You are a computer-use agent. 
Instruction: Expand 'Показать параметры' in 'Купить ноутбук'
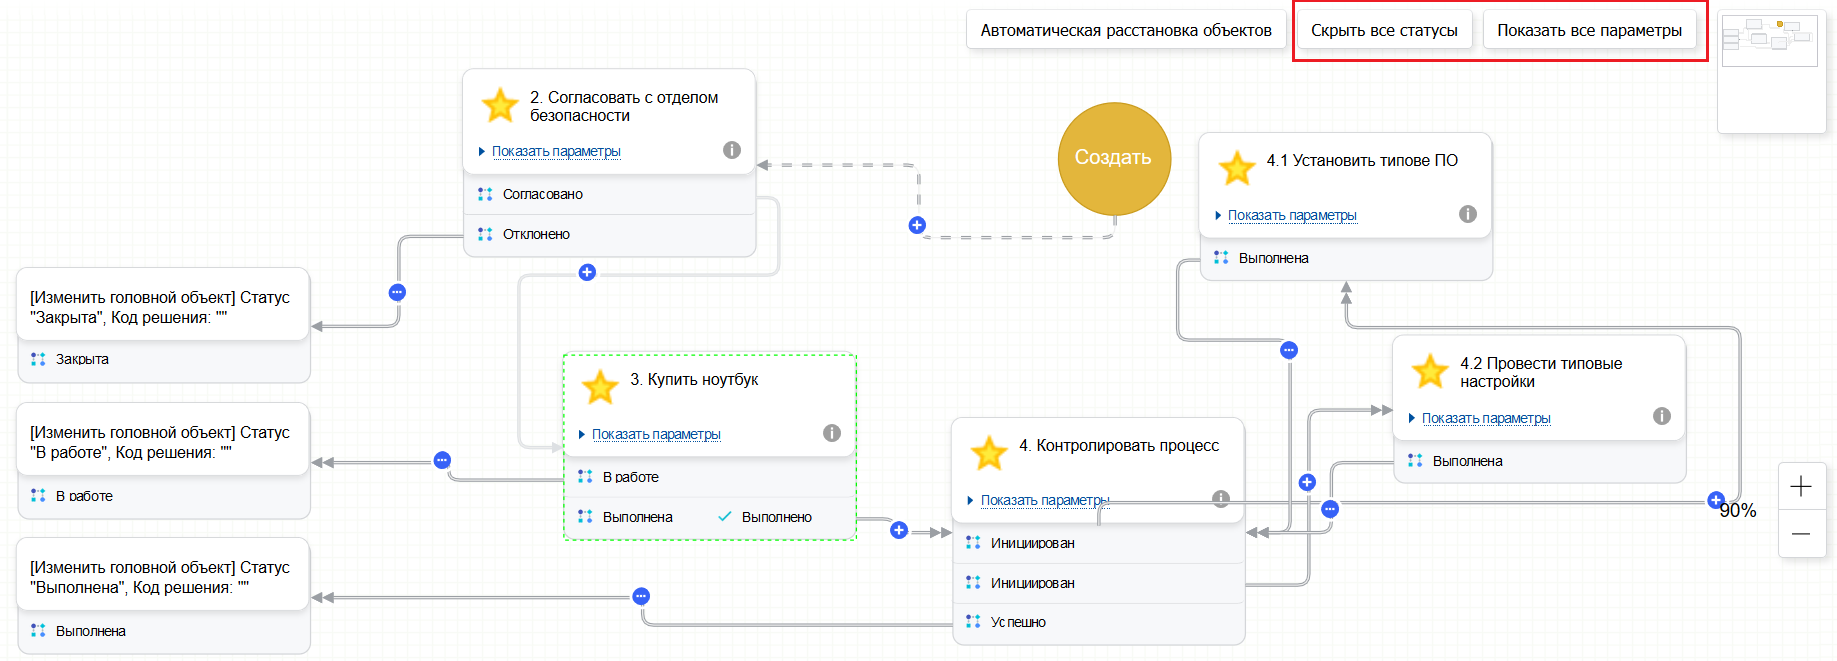coord(655,434)
